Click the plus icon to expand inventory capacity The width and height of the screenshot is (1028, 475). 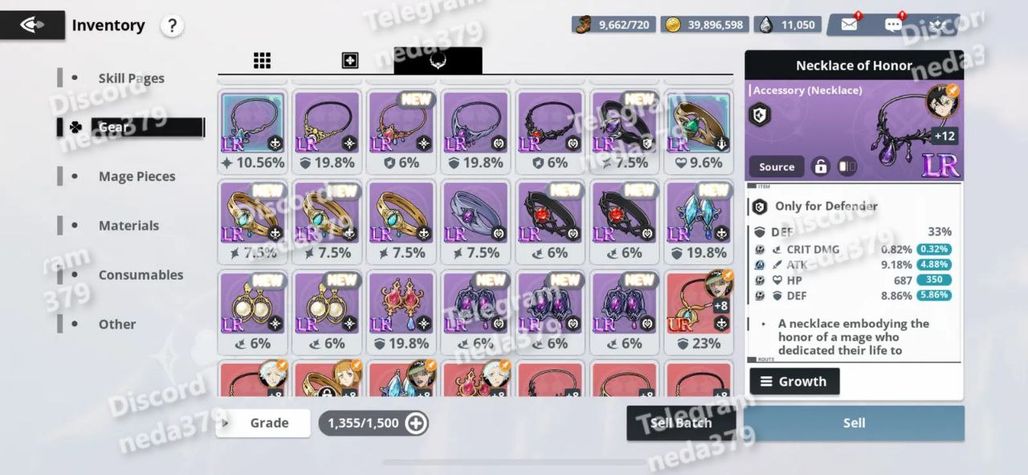point(416,423)
